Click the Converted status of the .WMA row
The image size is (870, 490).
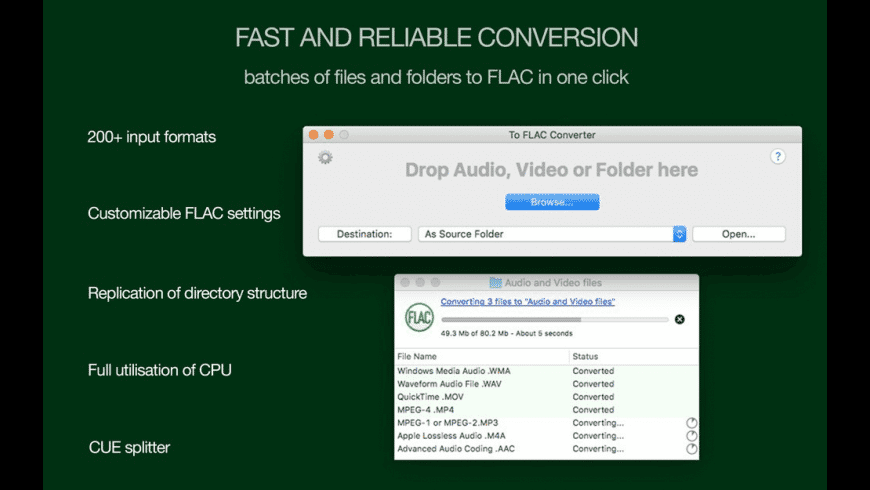(593, 371)
